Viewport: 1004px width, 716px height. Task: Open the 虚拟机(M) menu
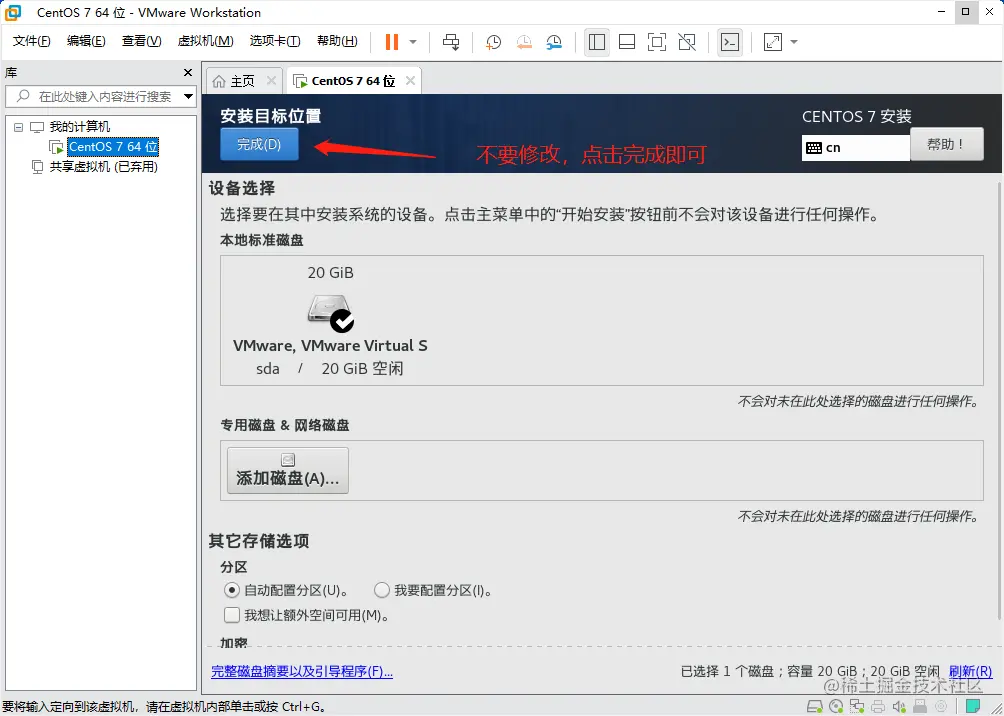(206, 41)
